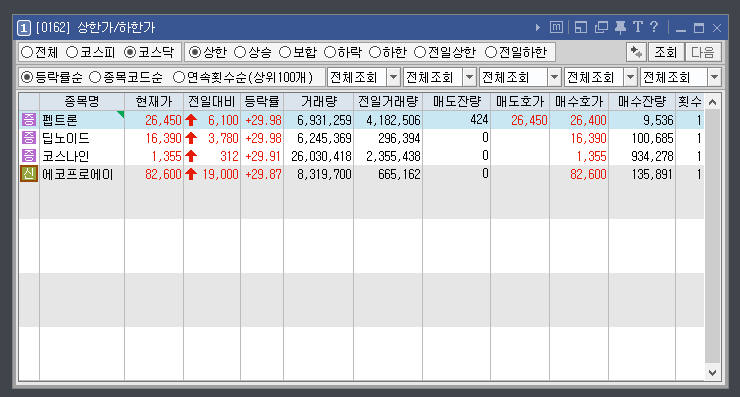This screenshot has width=740, height=397.
Task: Click the table scrollbar down arrow
Action: click(x=713, y=372)
